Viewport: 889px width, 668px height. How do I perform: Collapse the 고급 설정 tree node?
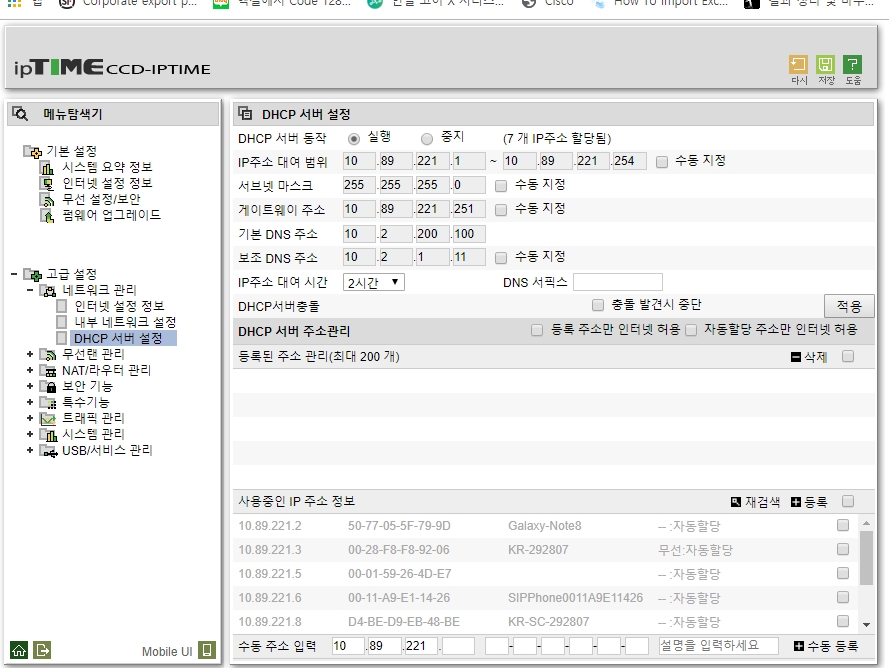[x=14, y=274]
